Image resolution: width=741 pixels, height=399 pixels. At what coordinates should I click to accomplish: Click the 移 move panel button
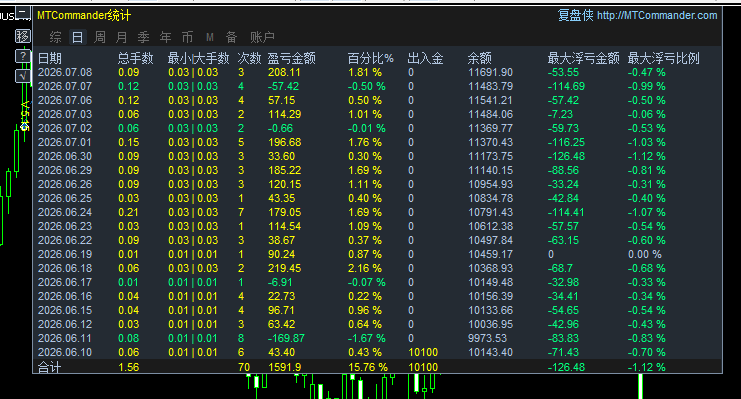click(23, 36)
